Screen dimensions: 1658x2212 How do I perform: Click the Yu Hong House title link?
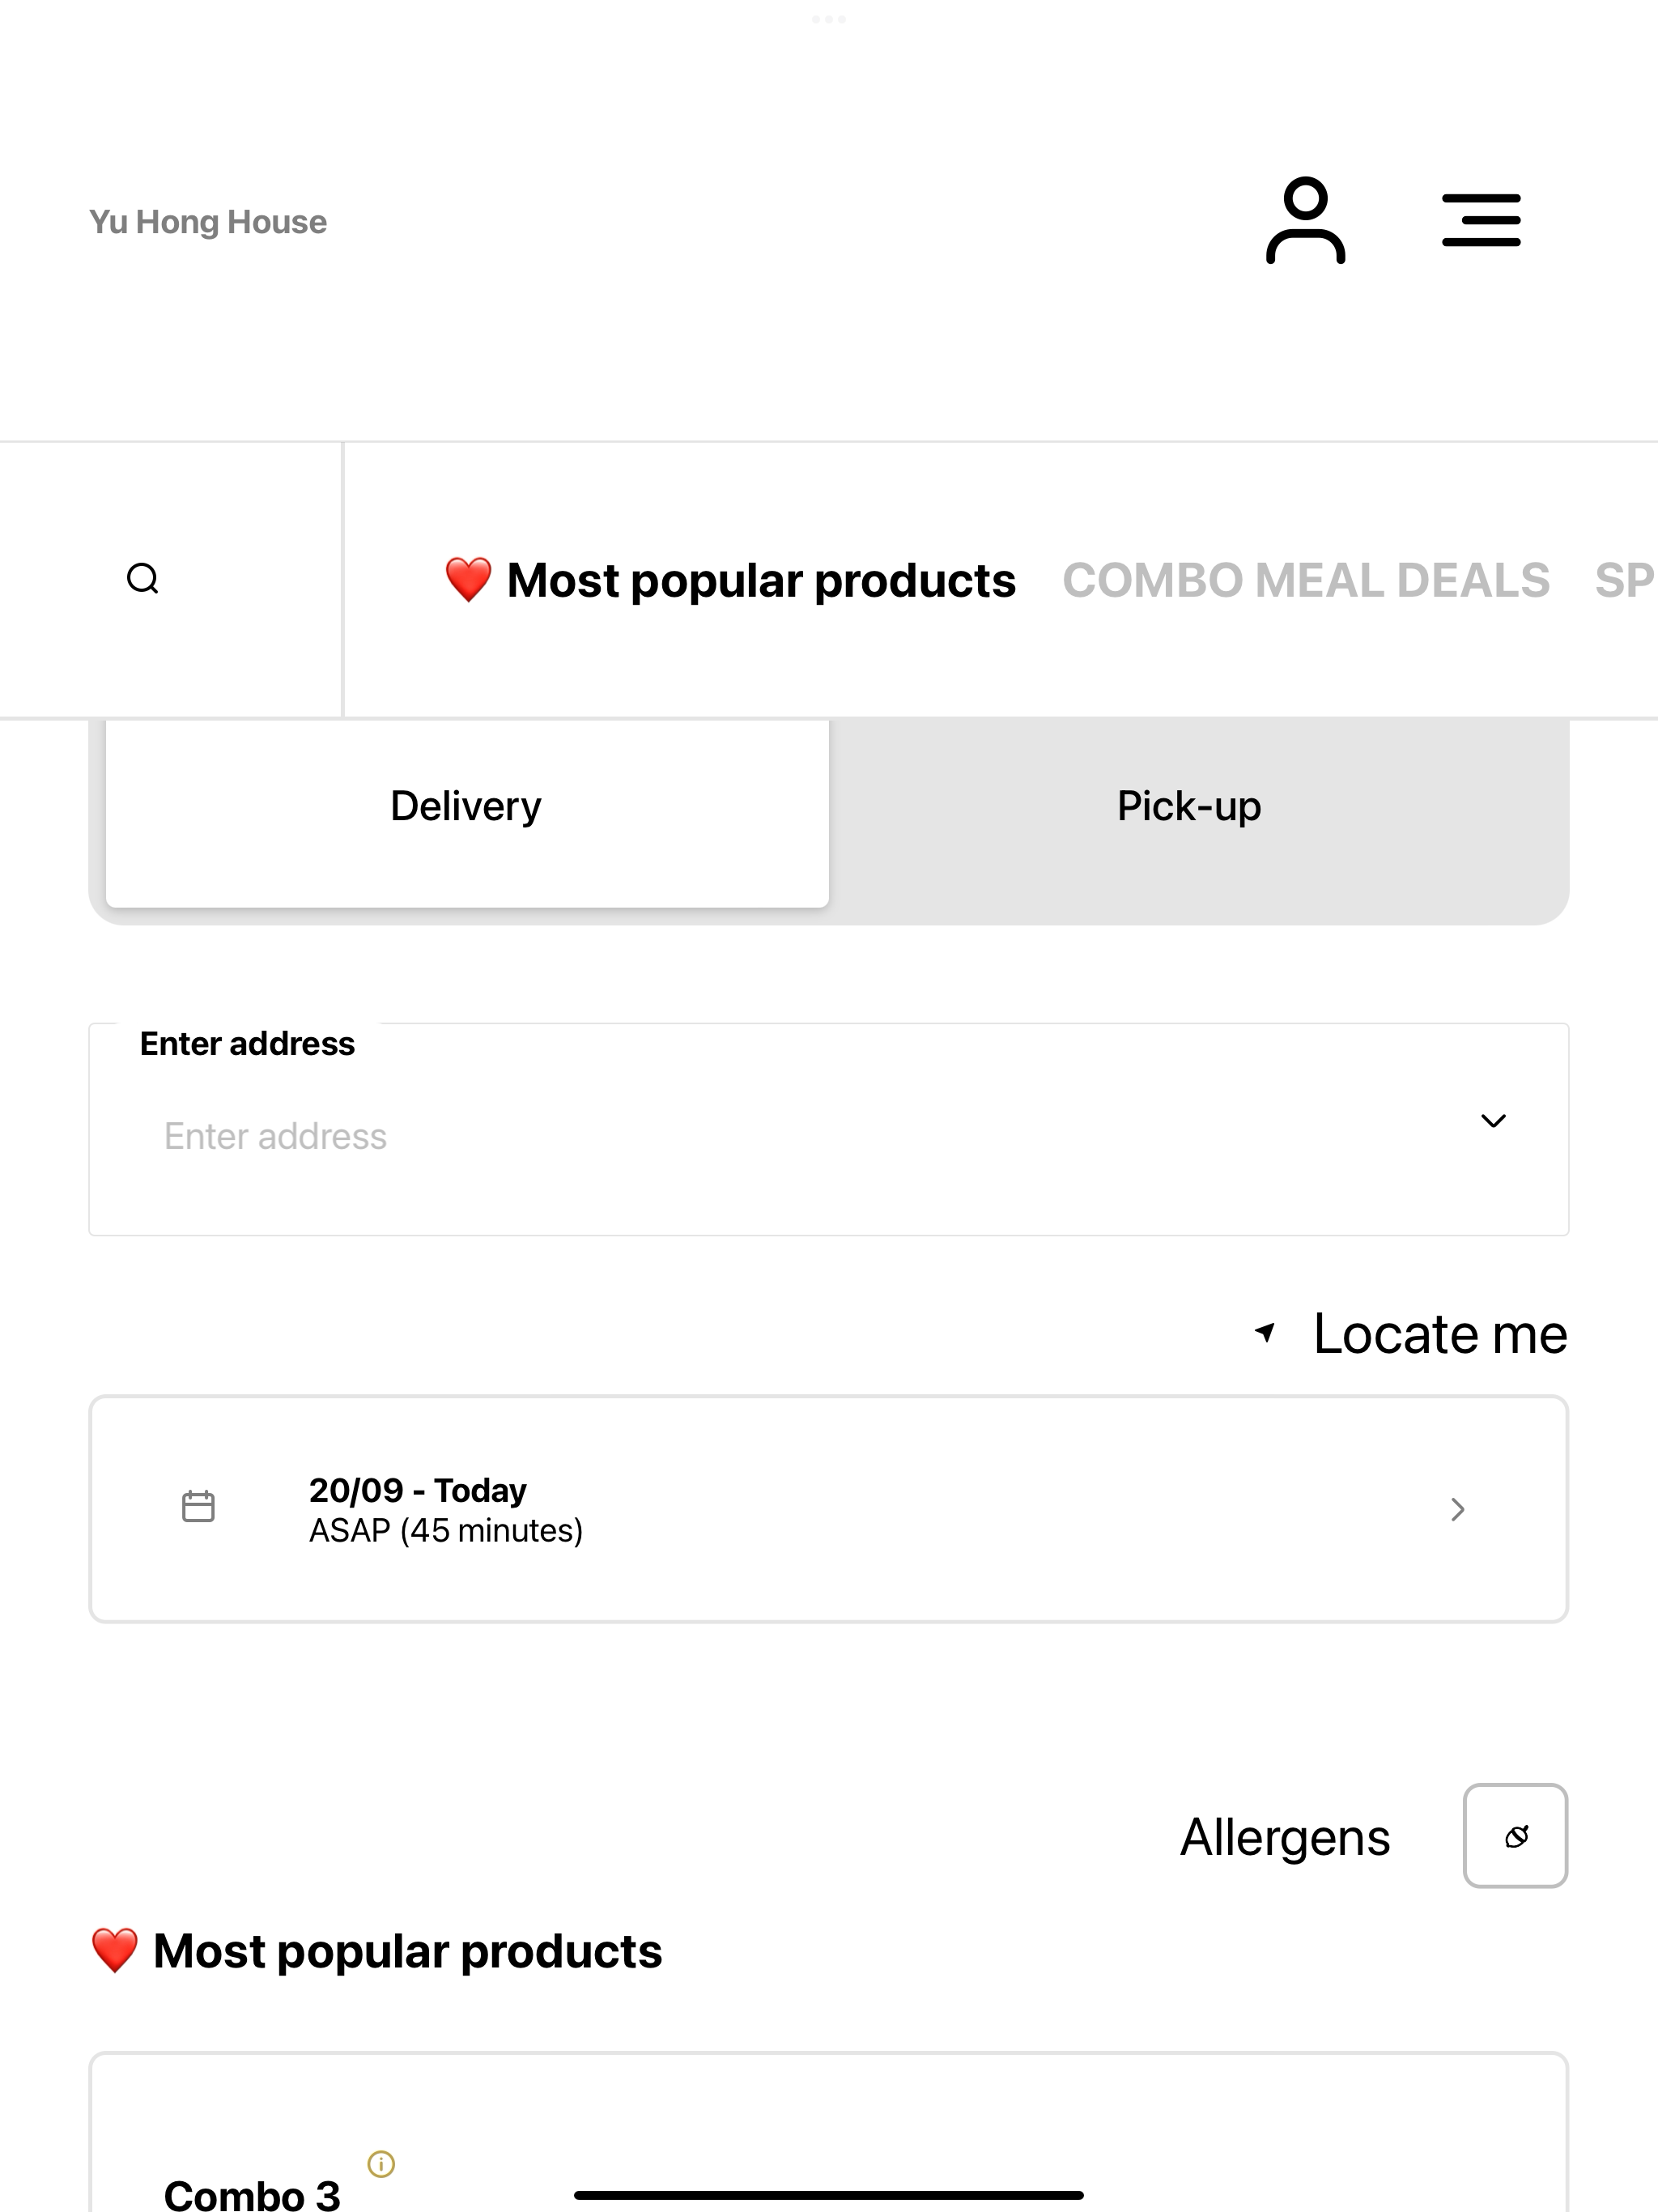(x=208, y=222)
